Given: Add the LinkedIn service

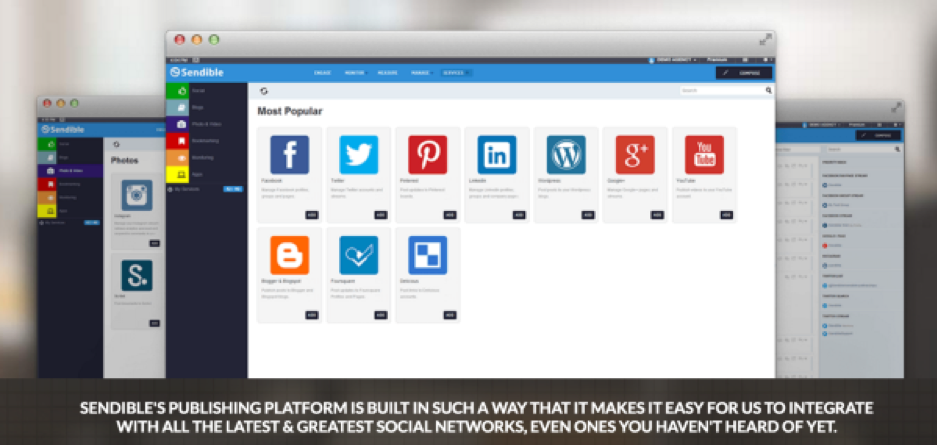Looking at the screenshot, I should click(519, 214).
